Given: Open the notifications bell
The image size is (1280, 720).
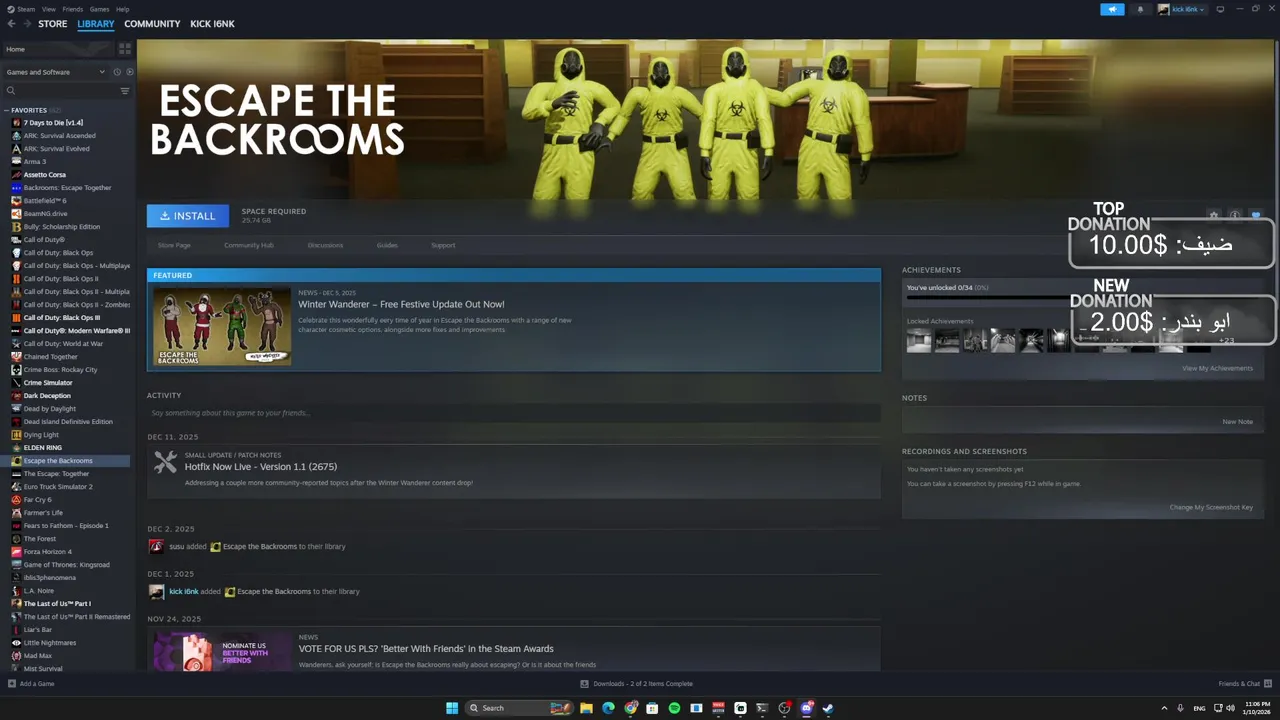Looking at the screenshot, I should pyautogui.click(x=1140, y=9).
